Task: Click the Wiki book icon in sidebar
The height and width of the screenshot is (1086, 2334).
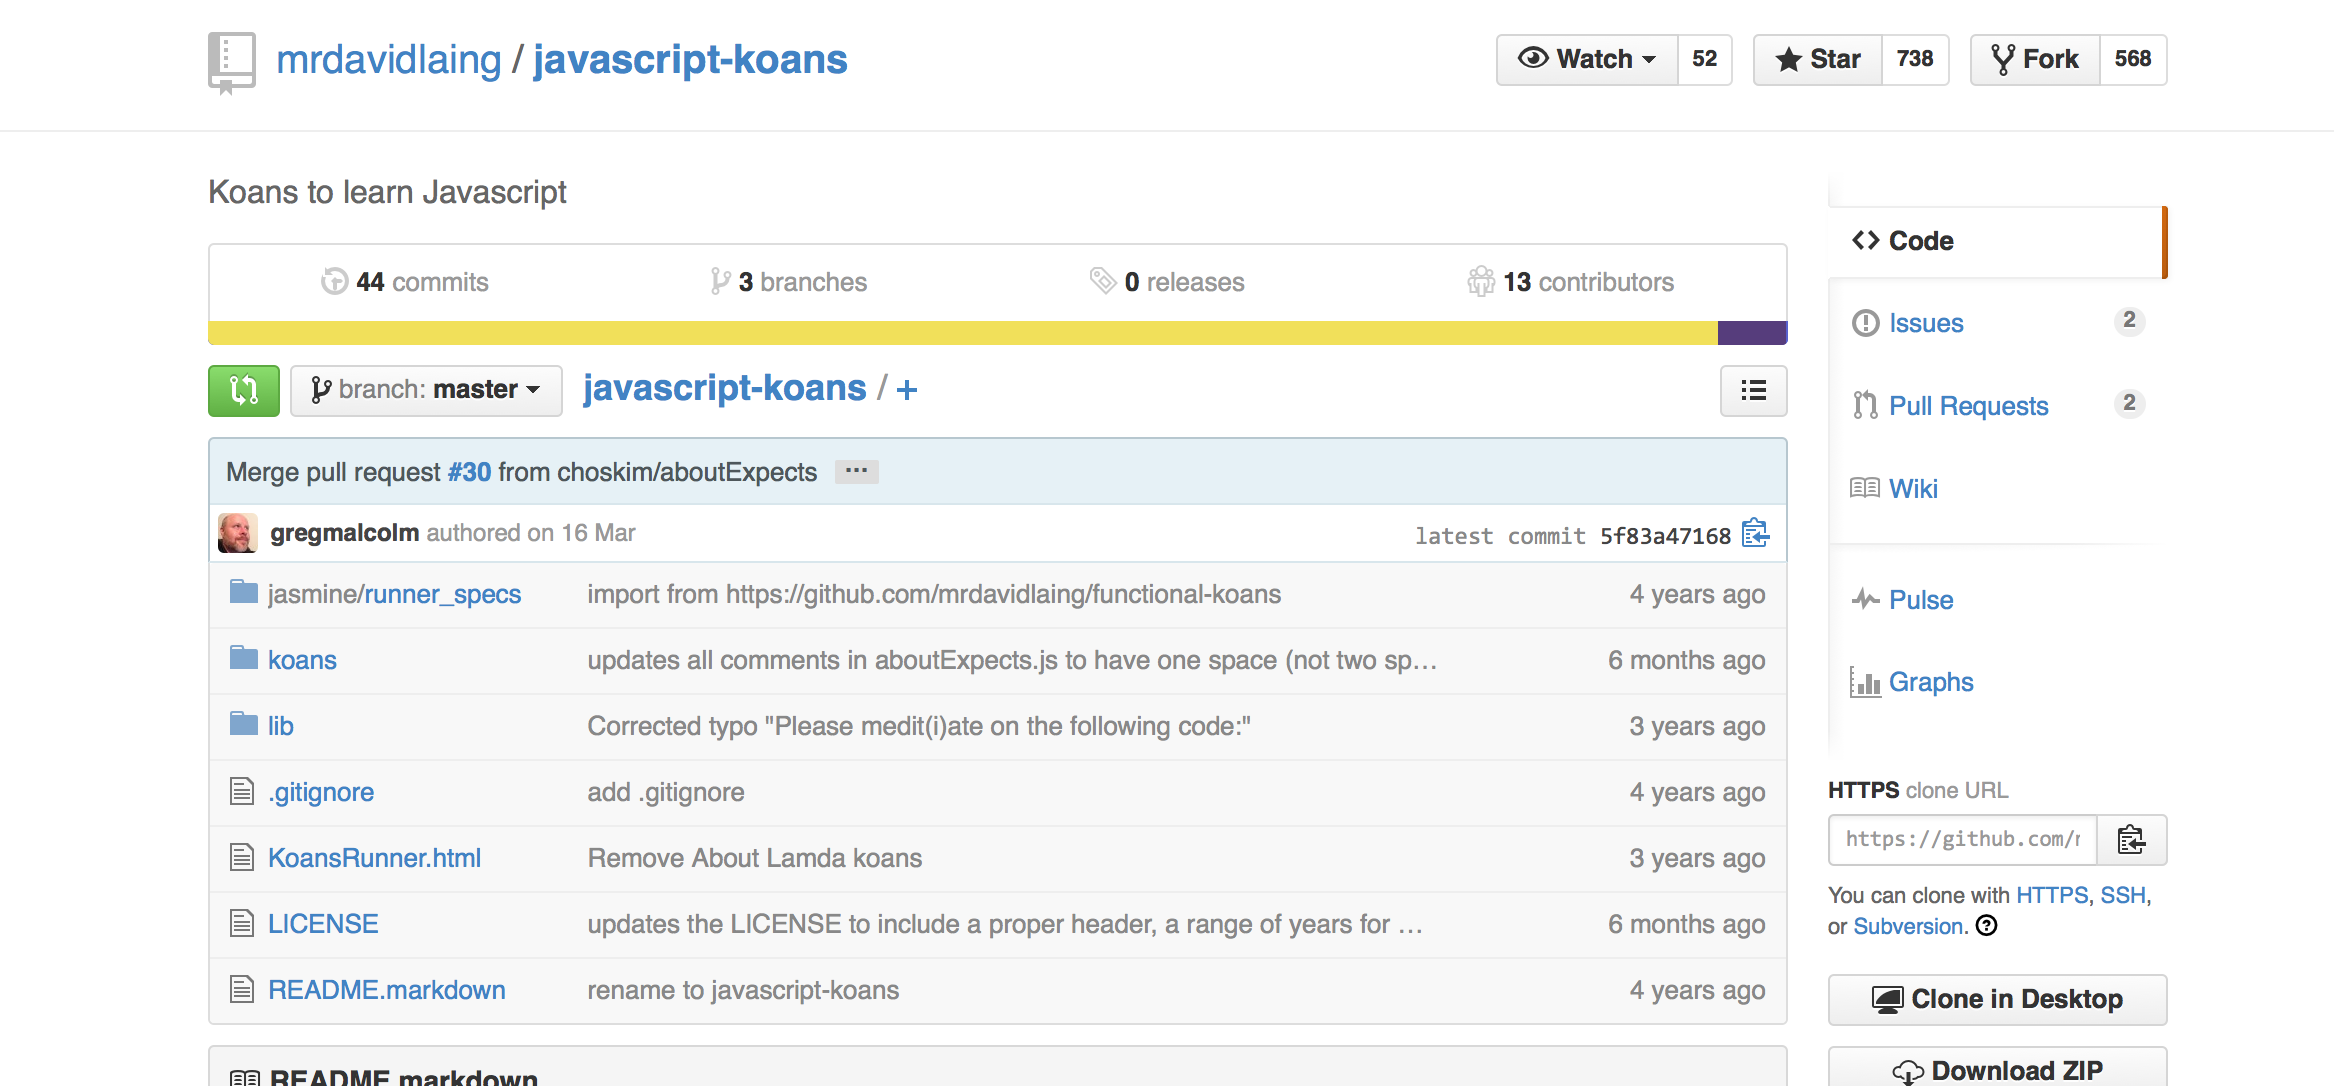Action: [x=1865, y=488]
